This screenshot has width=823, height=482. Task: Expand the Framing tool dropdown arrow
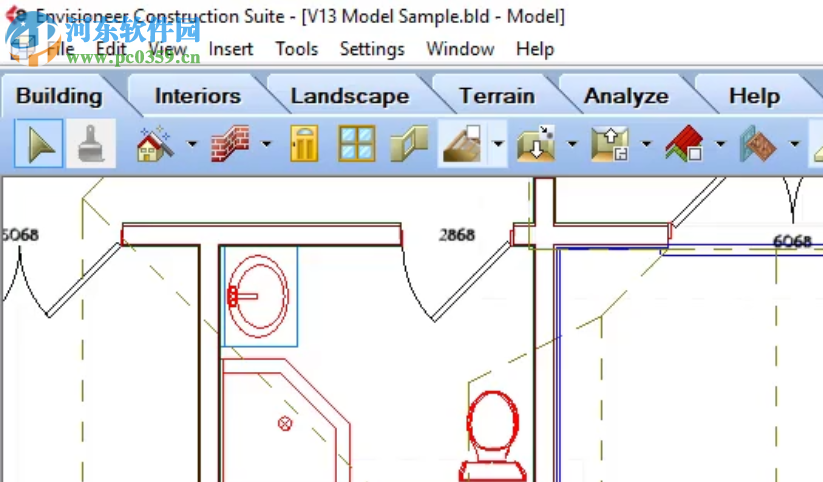coord(795,143)
